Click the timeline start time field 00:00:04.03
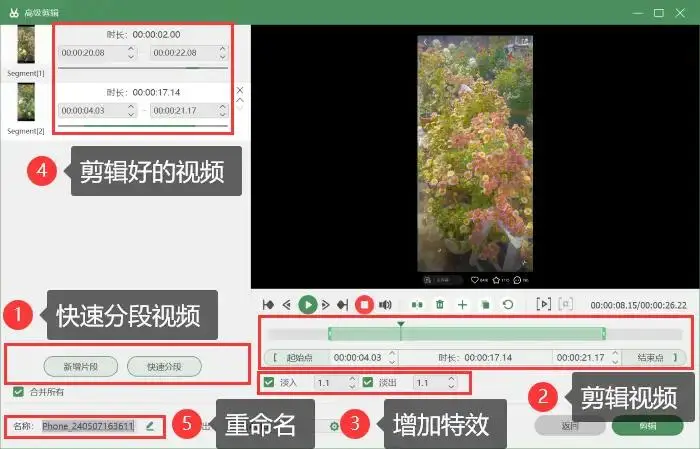The image size is (700, 449). coord(358,358)
